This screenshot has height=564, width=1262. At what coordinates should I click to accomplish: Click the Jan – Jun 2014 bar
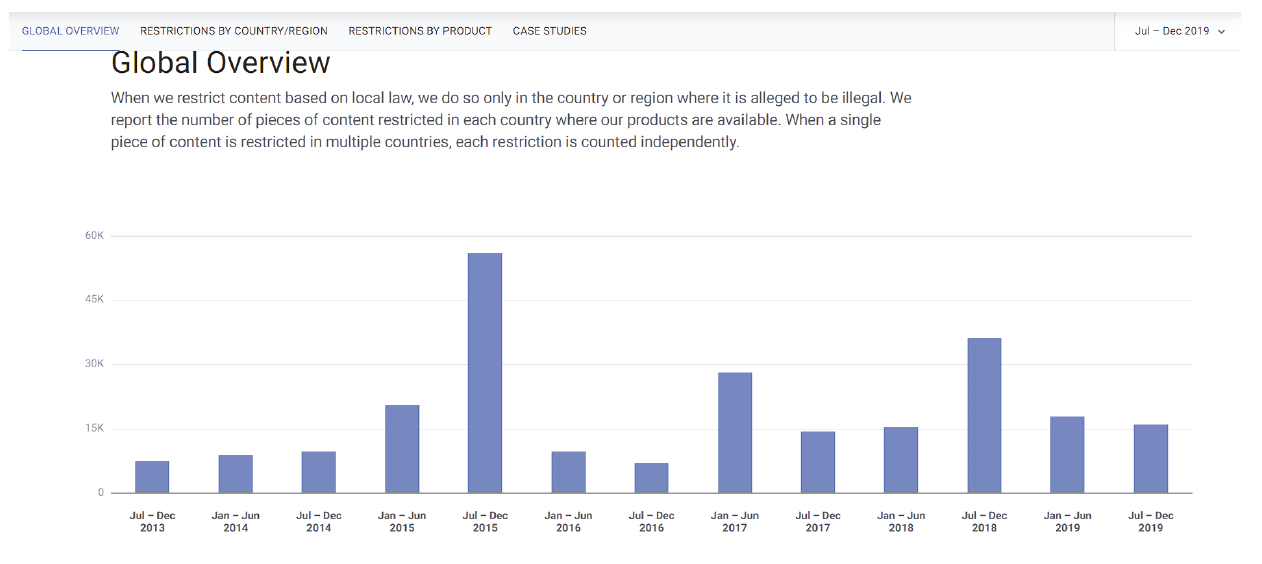(236, 474)
